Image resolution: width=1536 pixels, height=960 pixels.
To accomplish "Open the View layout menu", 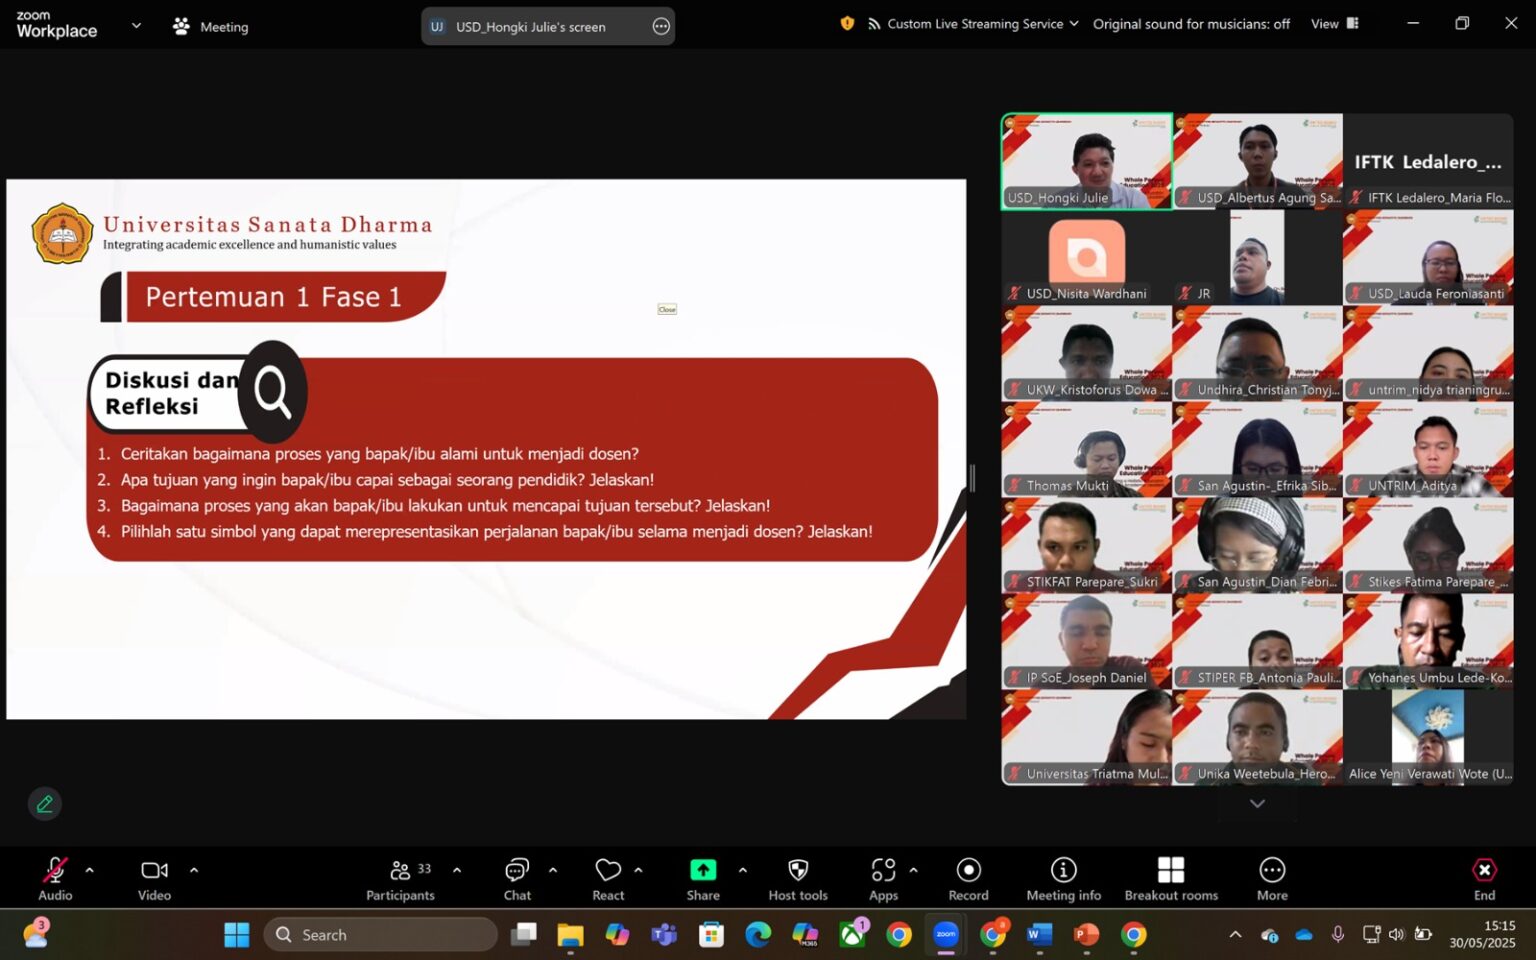I will click(x=1334, y=24).
